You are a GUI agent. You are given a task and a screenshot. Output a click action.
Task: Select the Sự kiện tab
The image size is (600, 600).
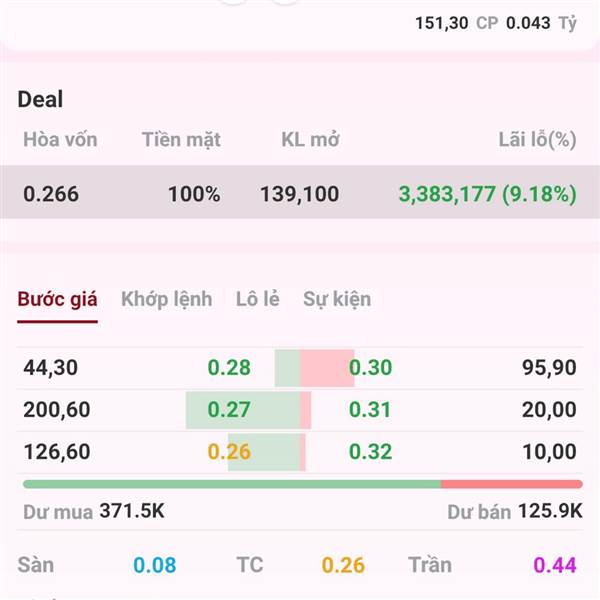coord(337,299)
